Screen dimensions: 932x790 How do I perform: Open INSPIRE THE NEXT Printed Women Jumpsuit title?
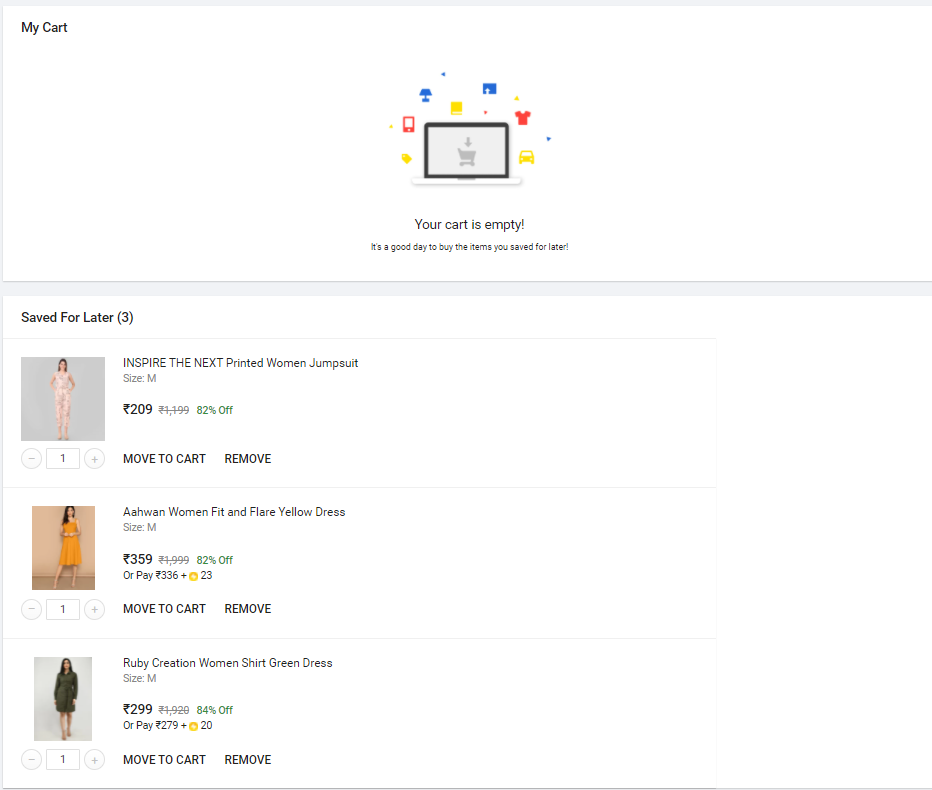pos(241,363)
